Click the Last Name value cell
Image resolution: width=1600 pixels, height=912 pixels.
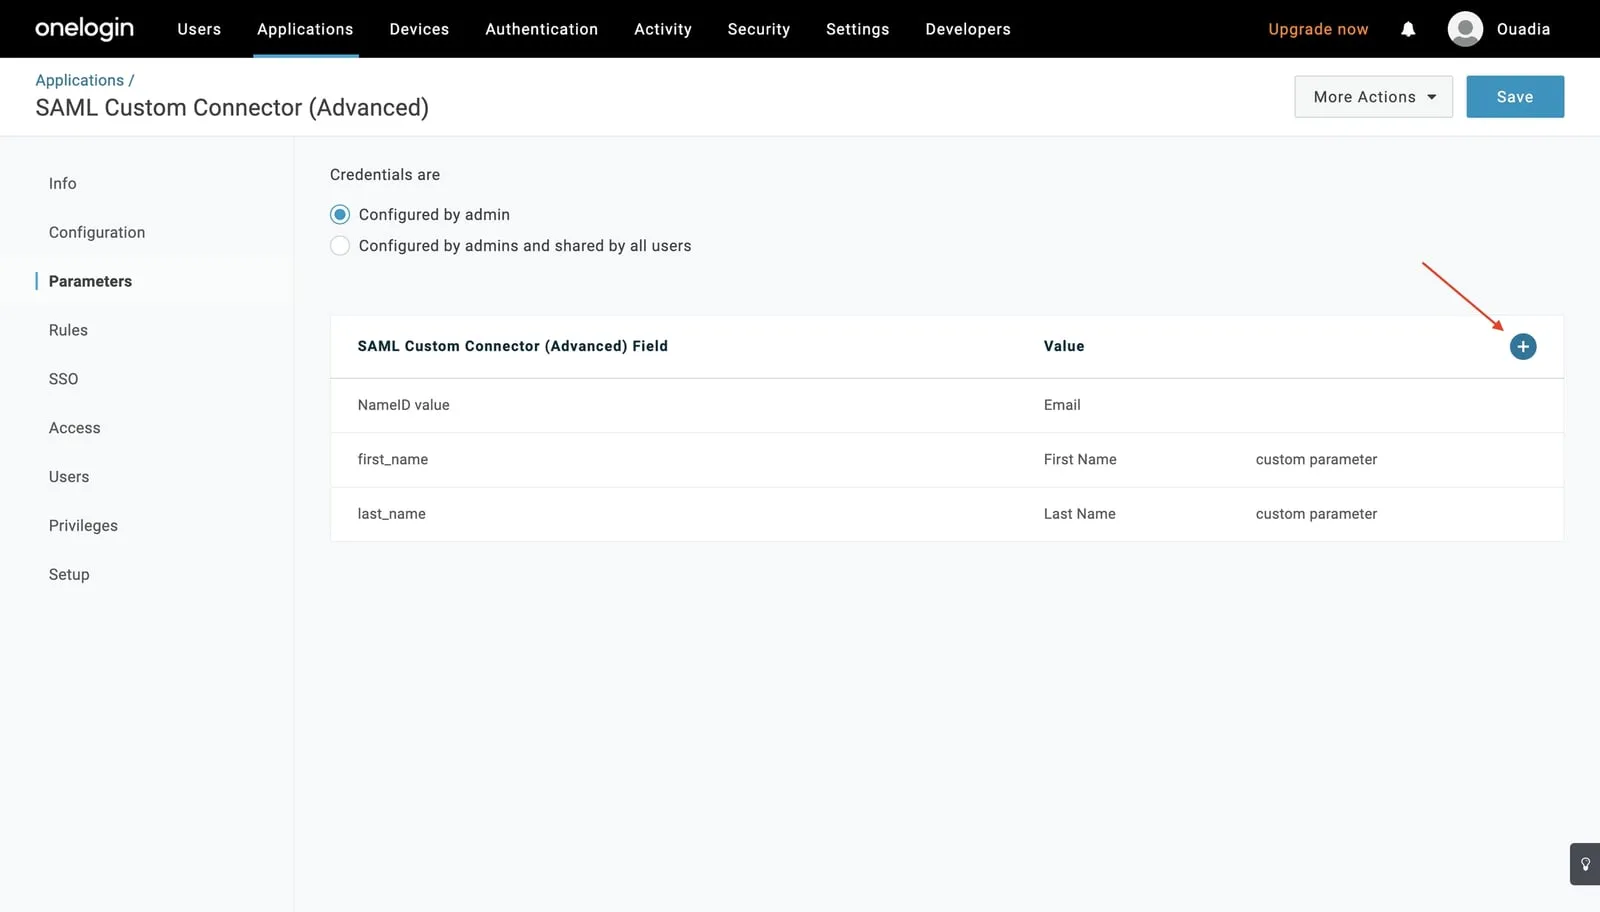[x=1080, y=514]
